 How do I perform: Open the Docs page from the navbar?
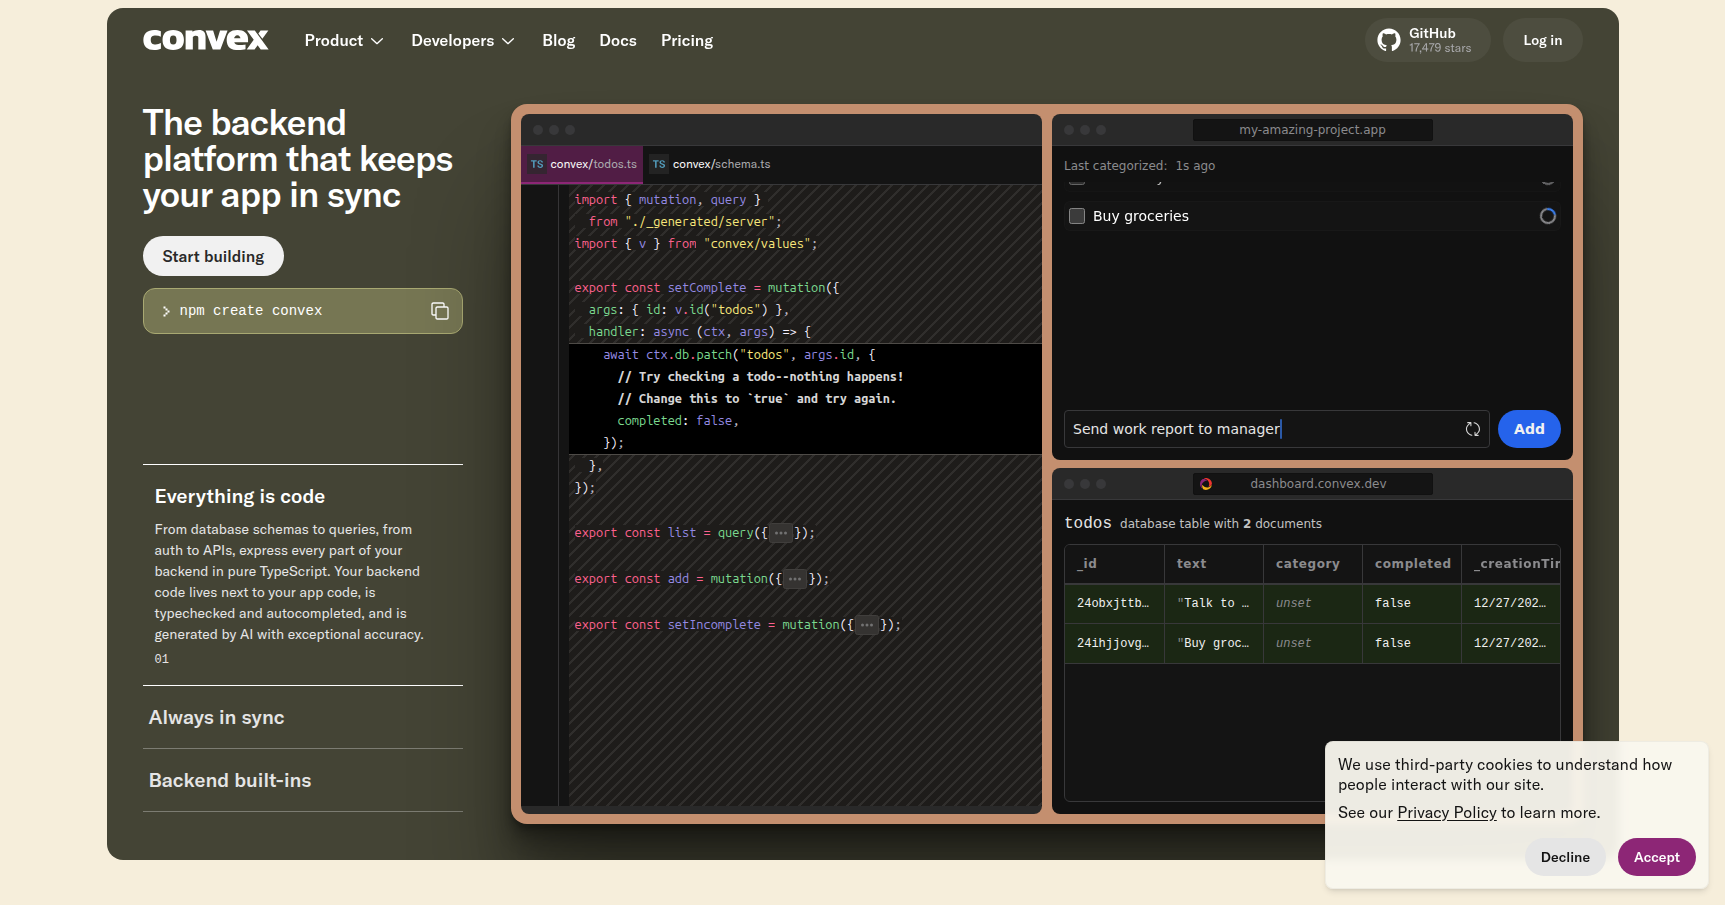point(617,40)
